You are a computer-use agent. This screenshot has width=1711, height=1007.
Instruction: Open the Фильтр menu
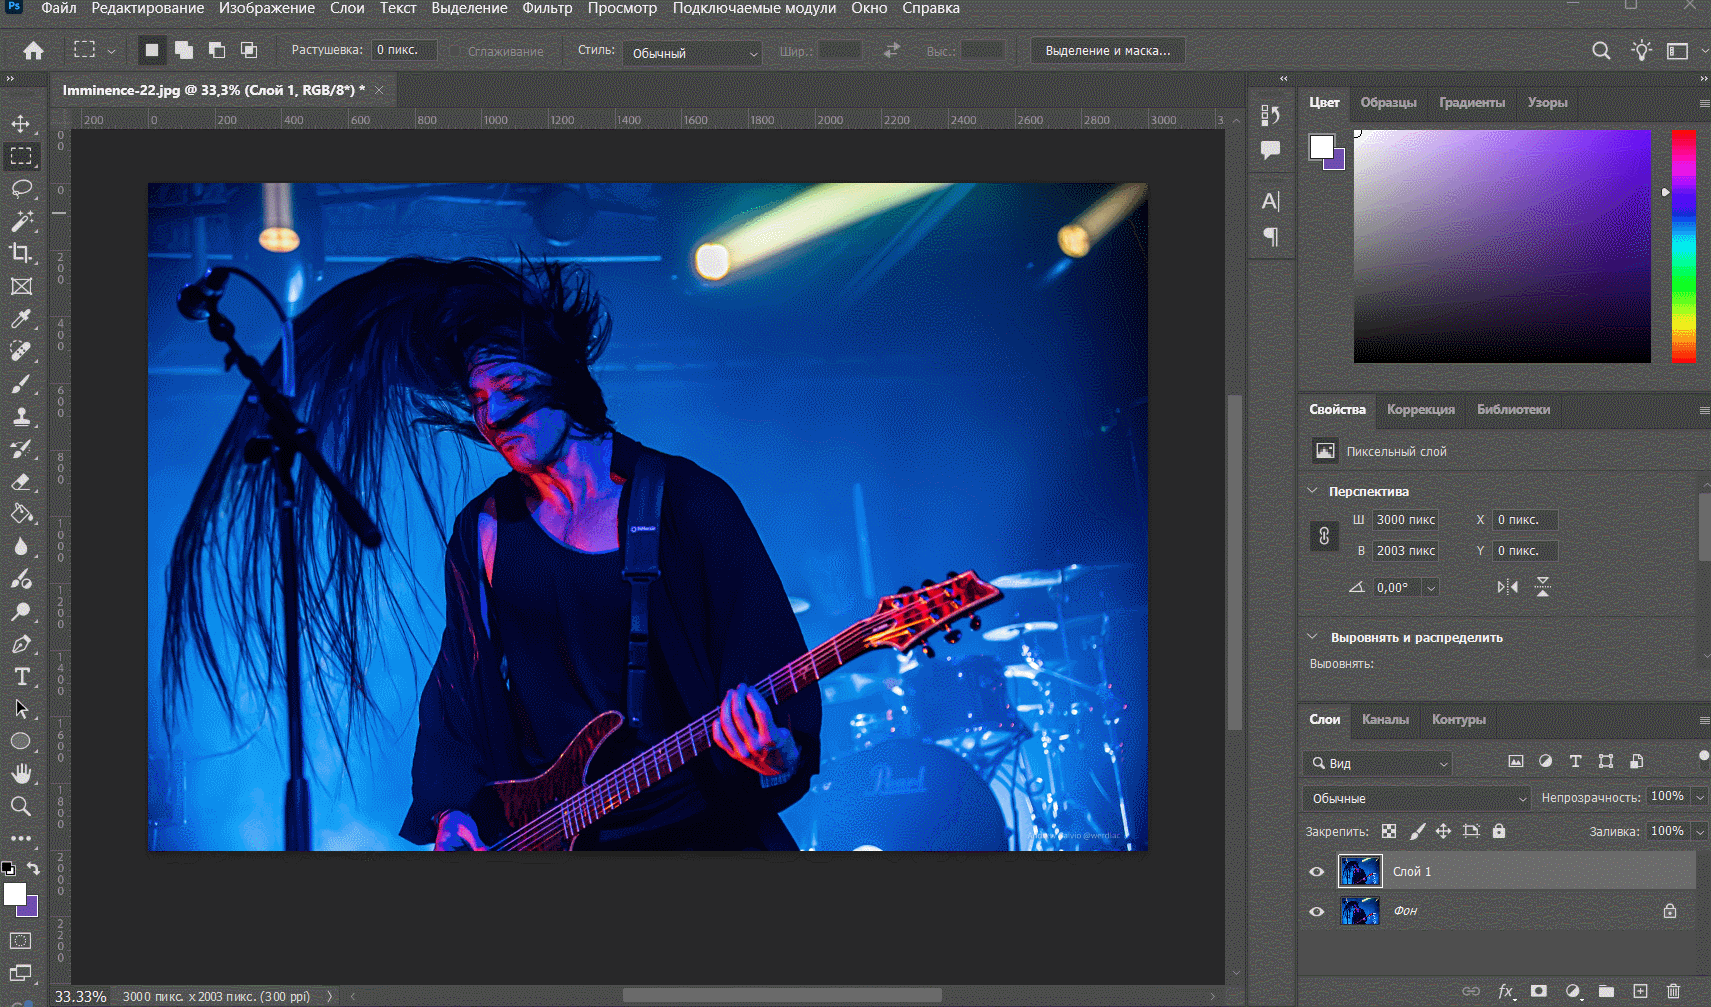[547, 8]
